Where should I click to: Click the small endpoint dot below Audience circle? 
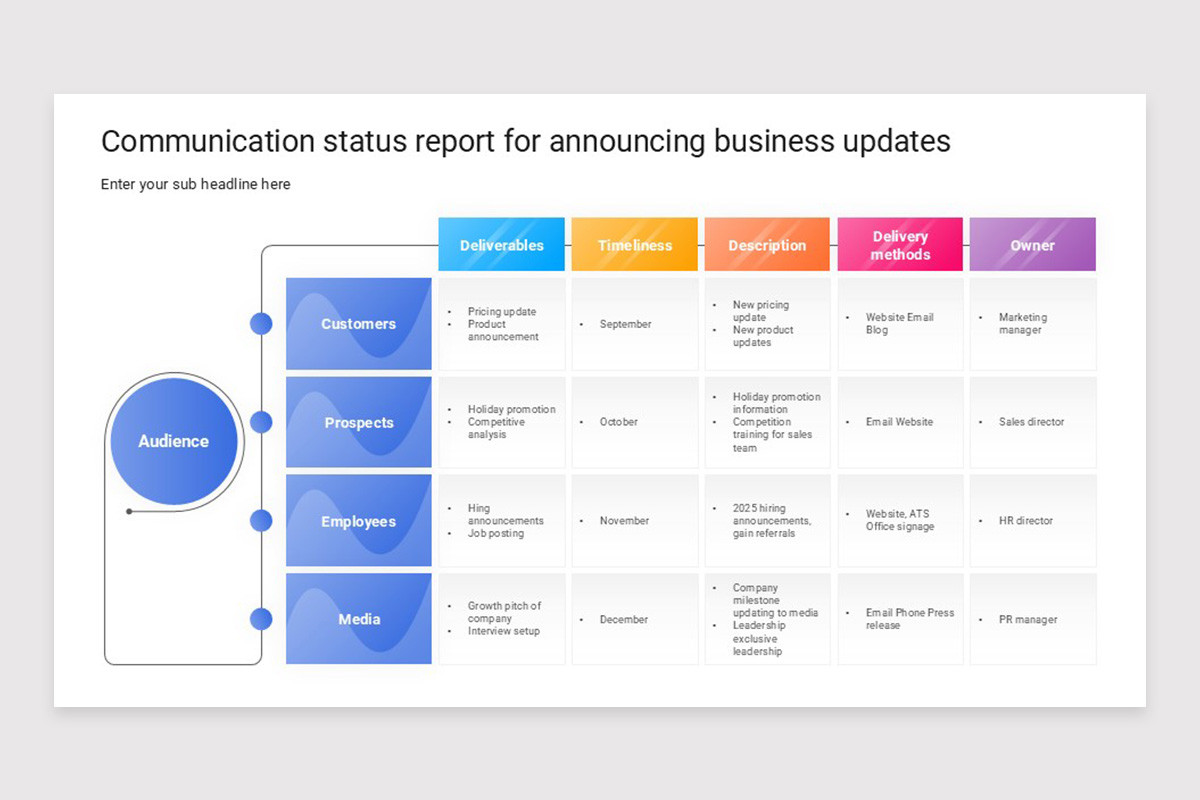click(x=127, y=511)
